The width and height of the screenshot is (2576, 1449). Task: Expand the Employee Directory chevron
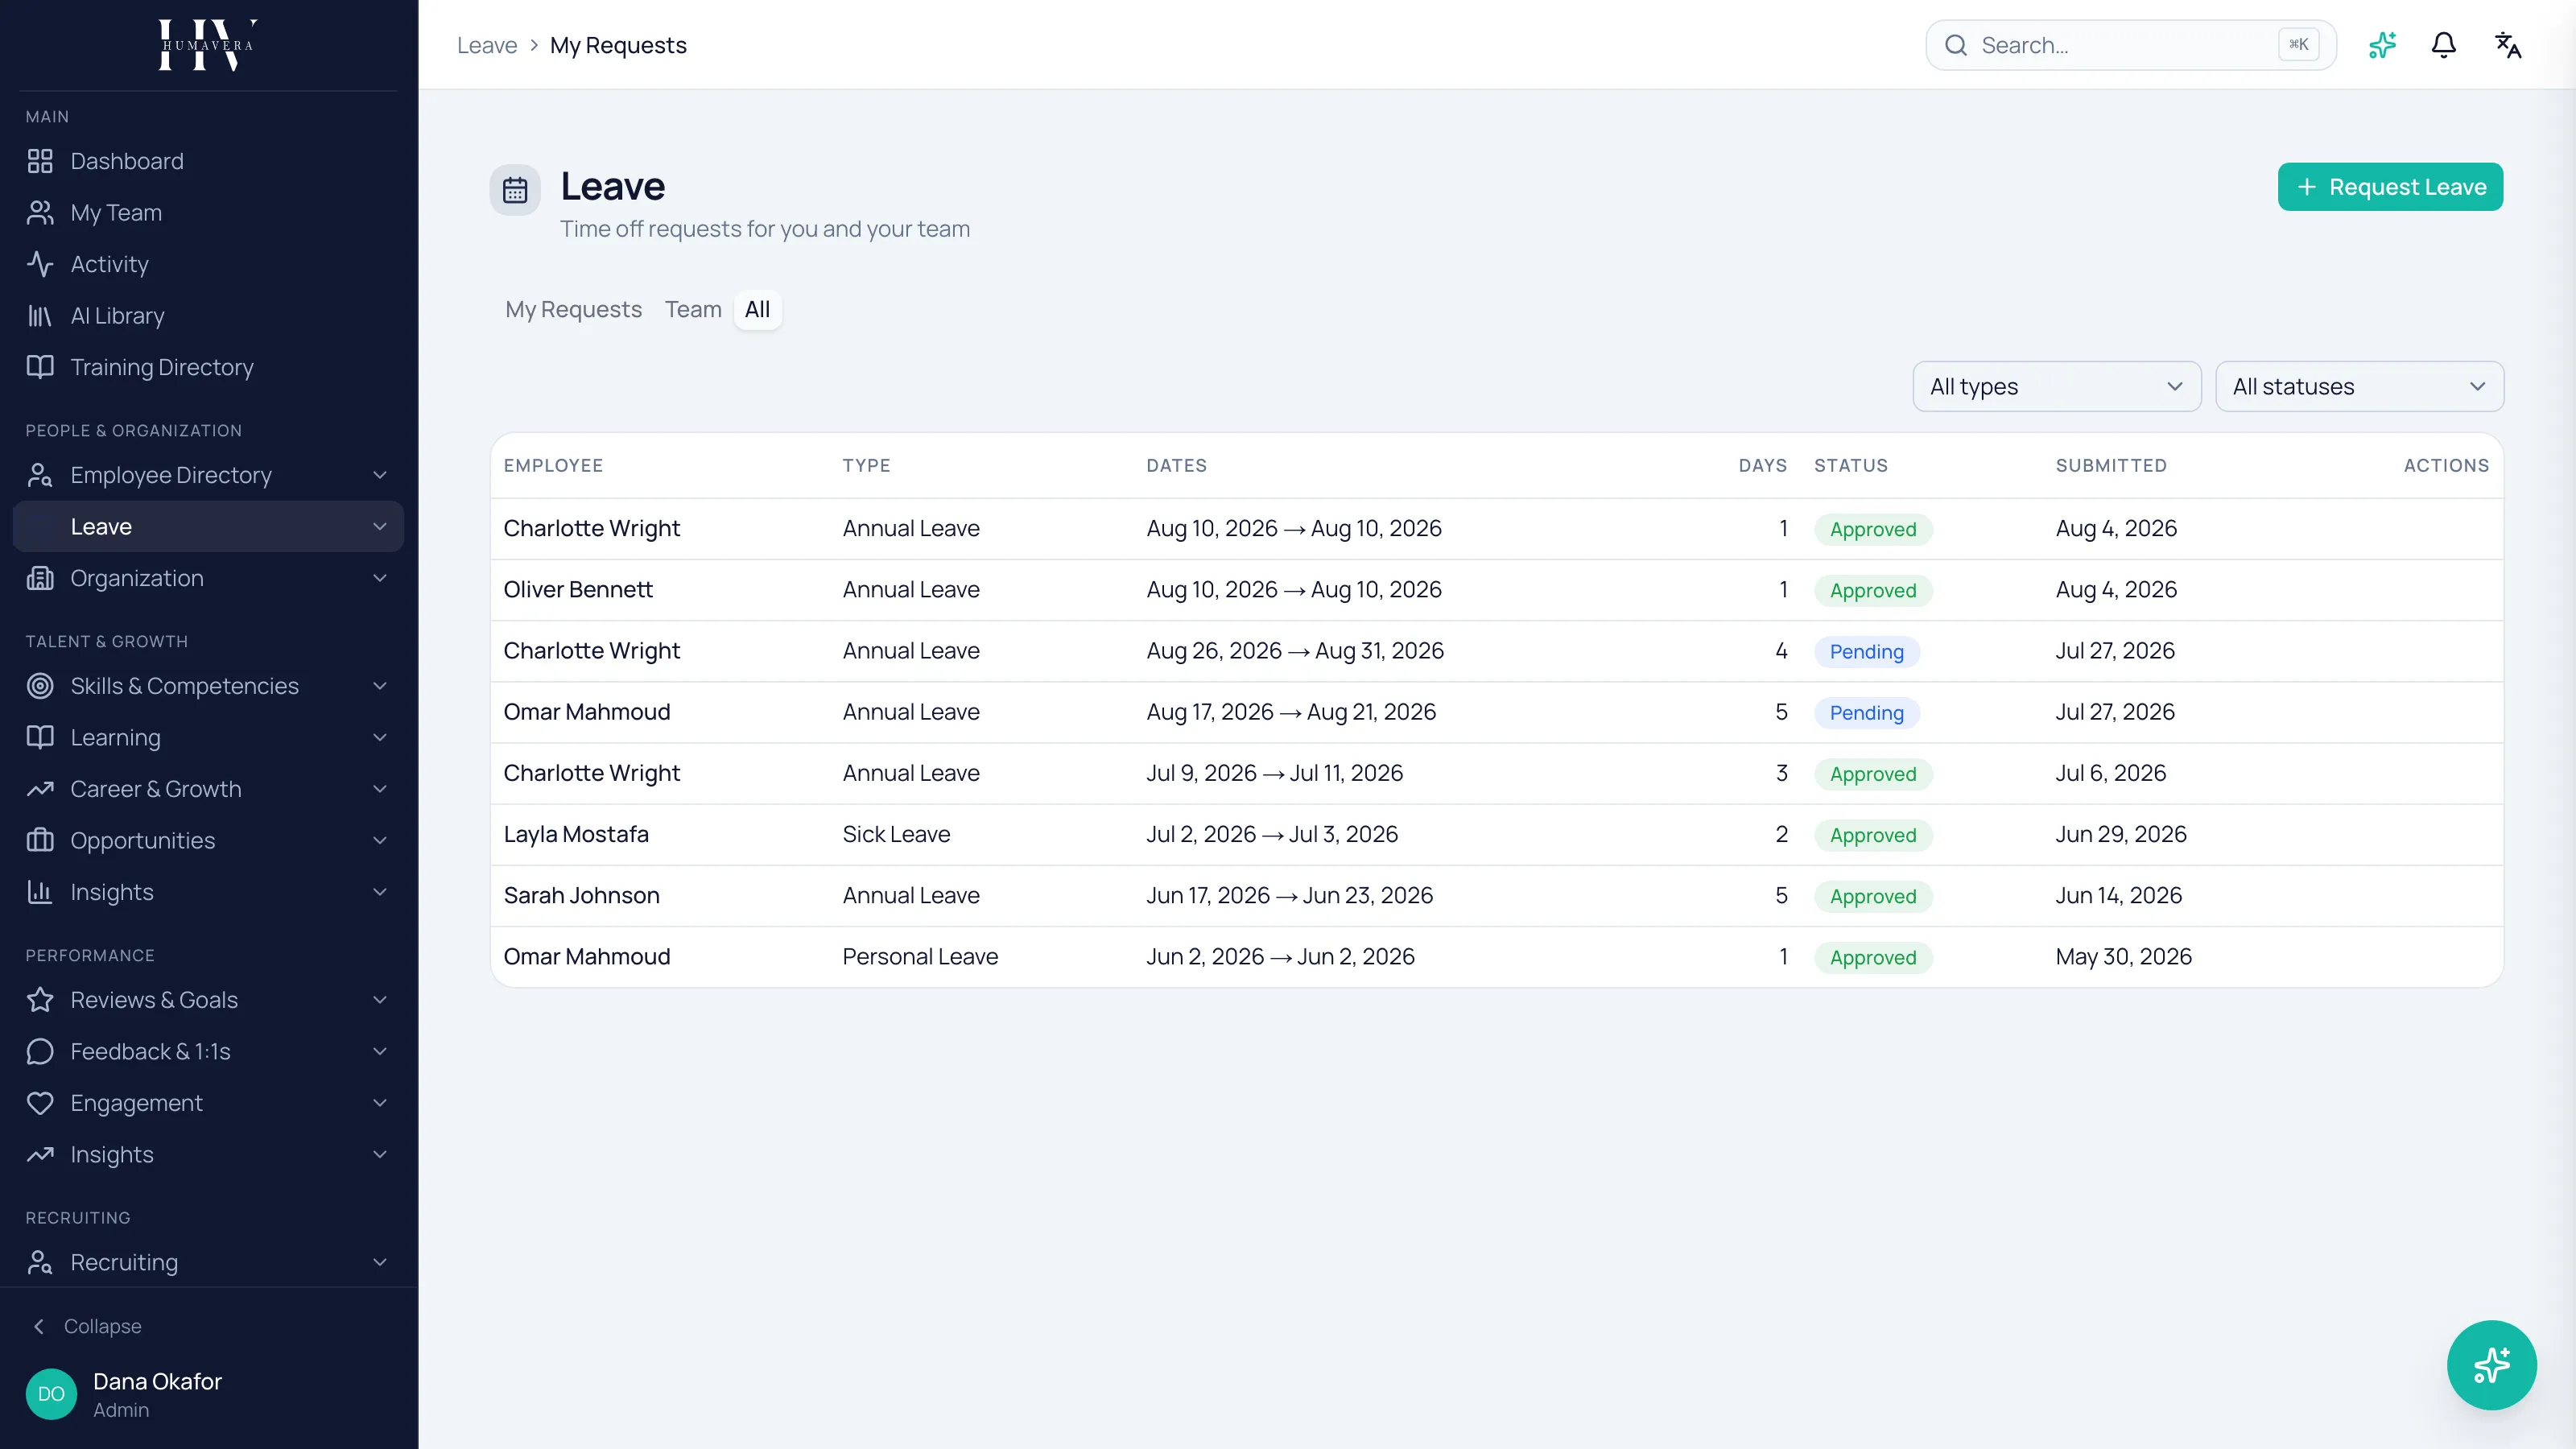point(380,475)
